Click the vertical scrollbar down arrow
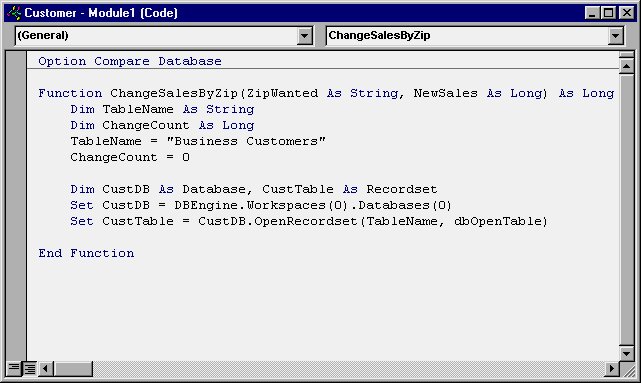 pos(627,353)
